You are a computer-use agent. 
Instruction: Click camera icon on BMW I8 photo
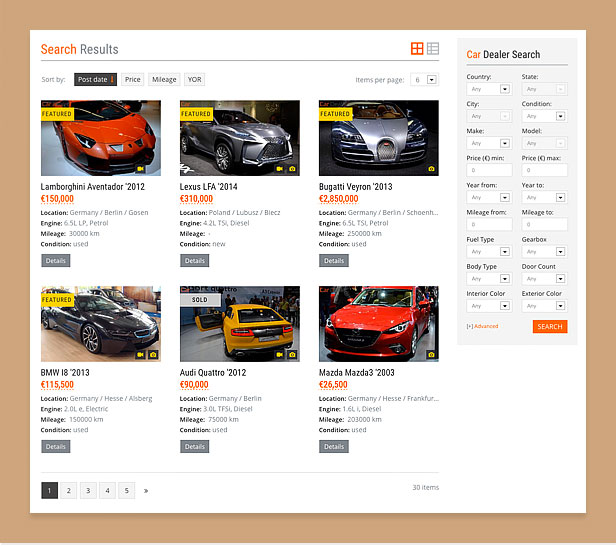click(x=153, y=354)
